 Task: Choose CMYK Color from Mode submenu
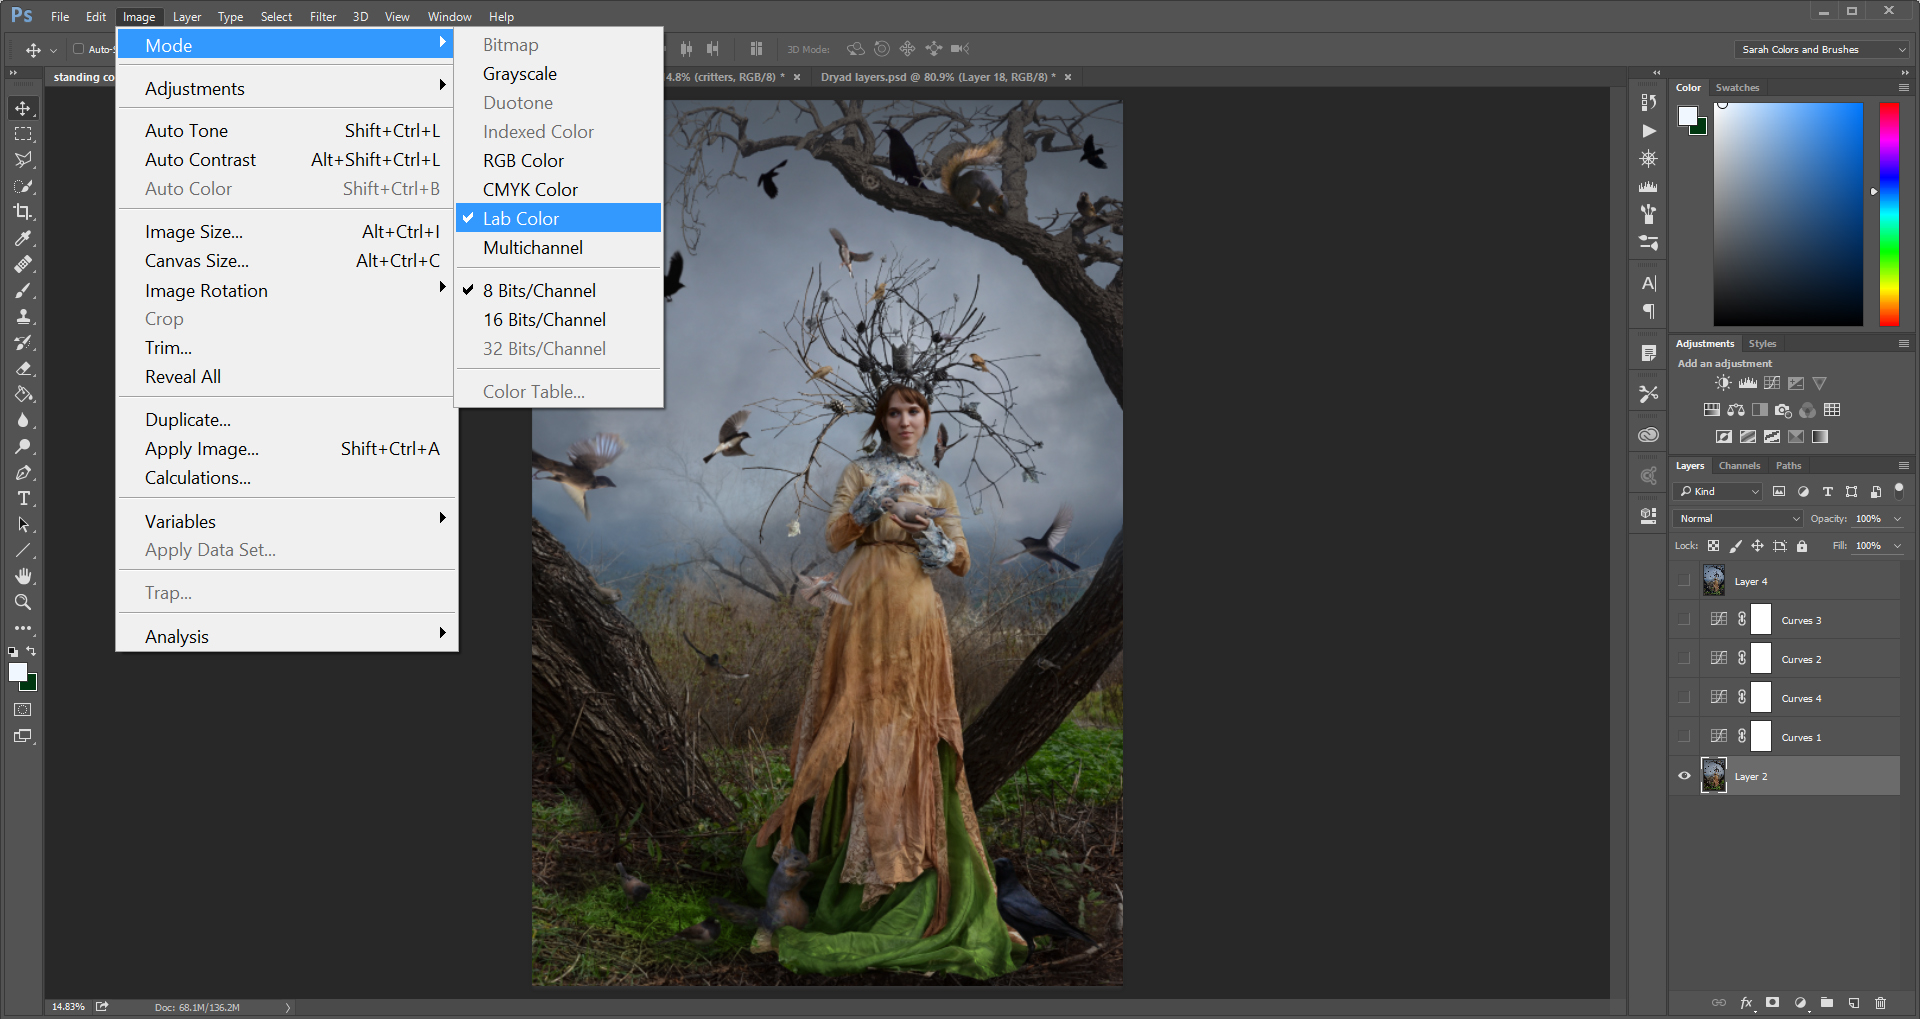tap(530, 190)
